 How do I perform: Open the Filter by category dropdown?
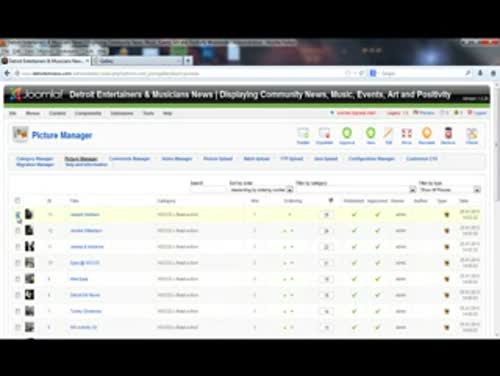(x=356, y=190)
